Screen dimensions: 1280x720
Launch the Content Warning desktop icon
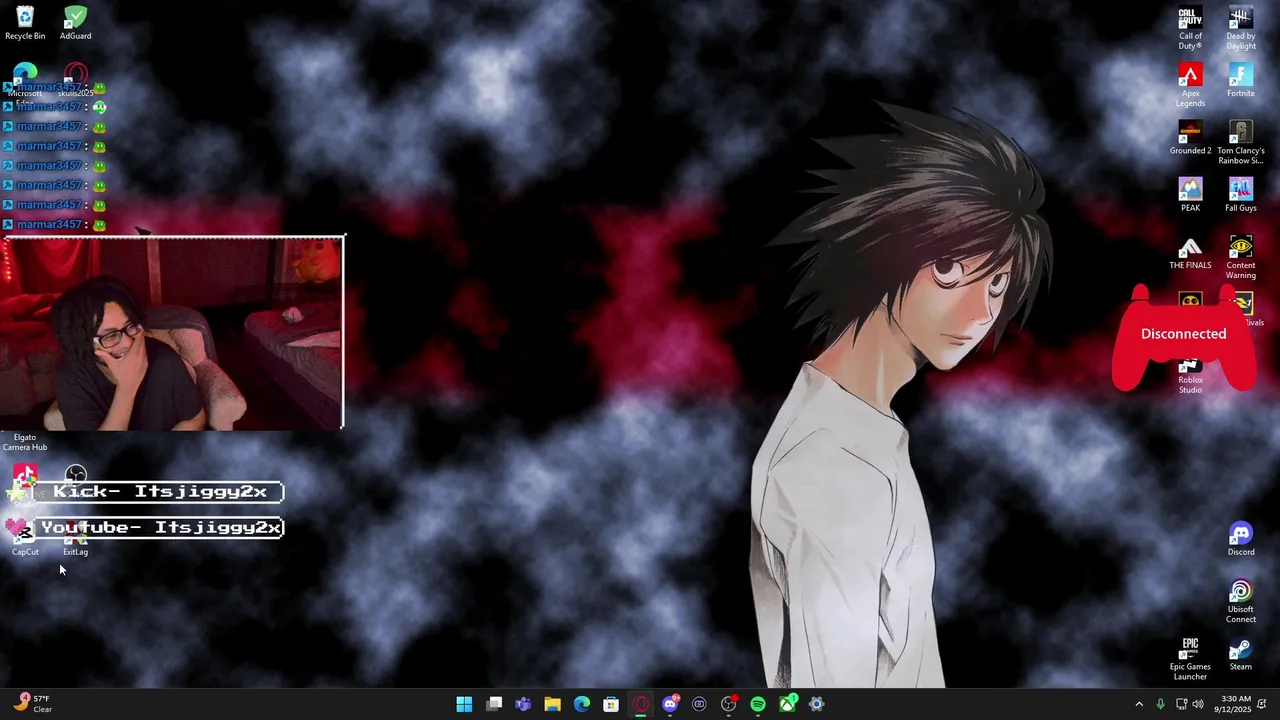(1241, 257)
